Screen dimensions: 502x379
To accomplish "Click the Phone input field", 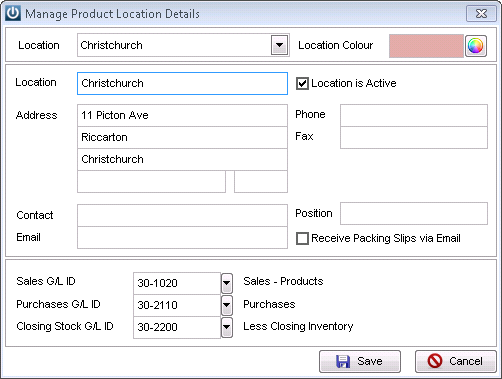I will point(414,115).
